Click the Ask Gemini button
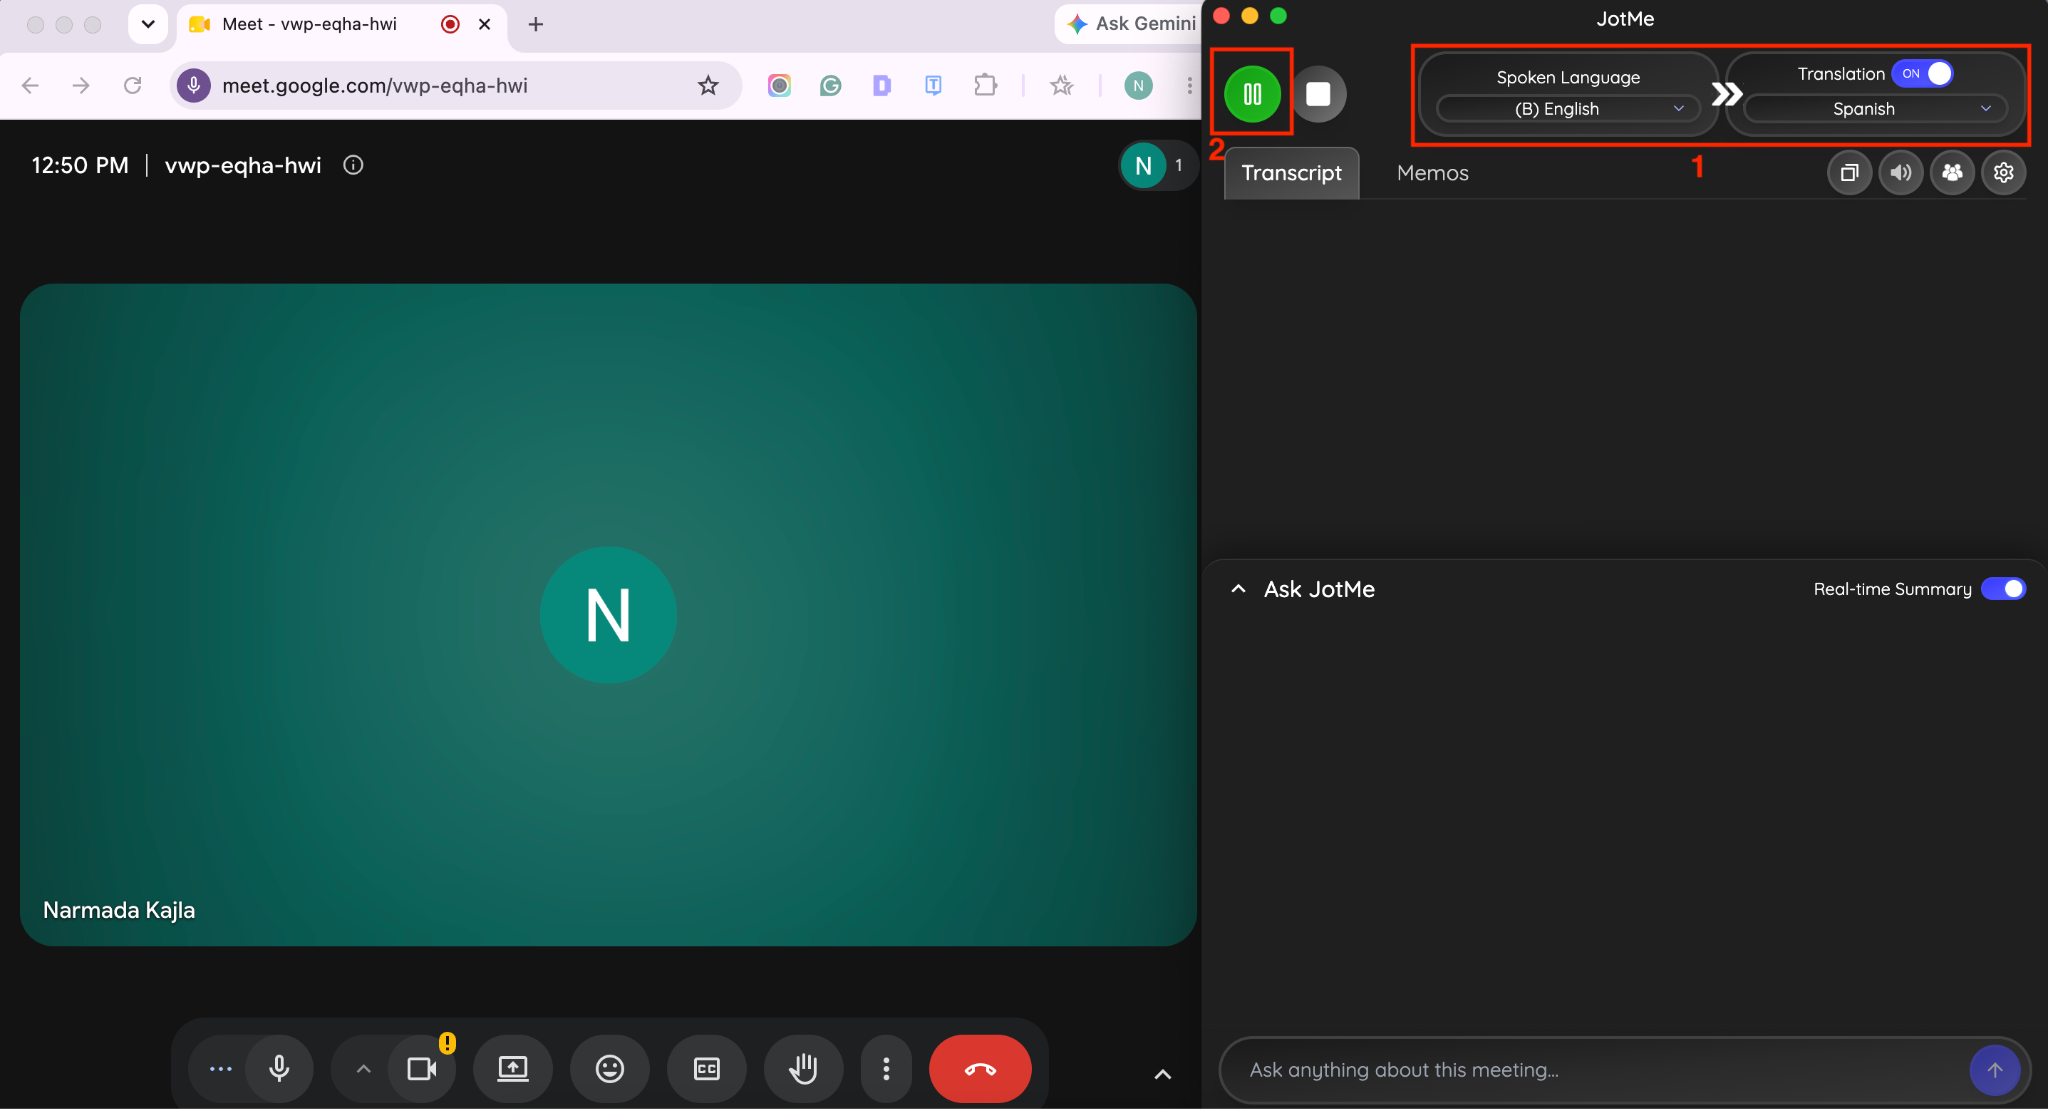Screen dimensions: 2048x1109 pyautogui.click(x=1130, y=23)
